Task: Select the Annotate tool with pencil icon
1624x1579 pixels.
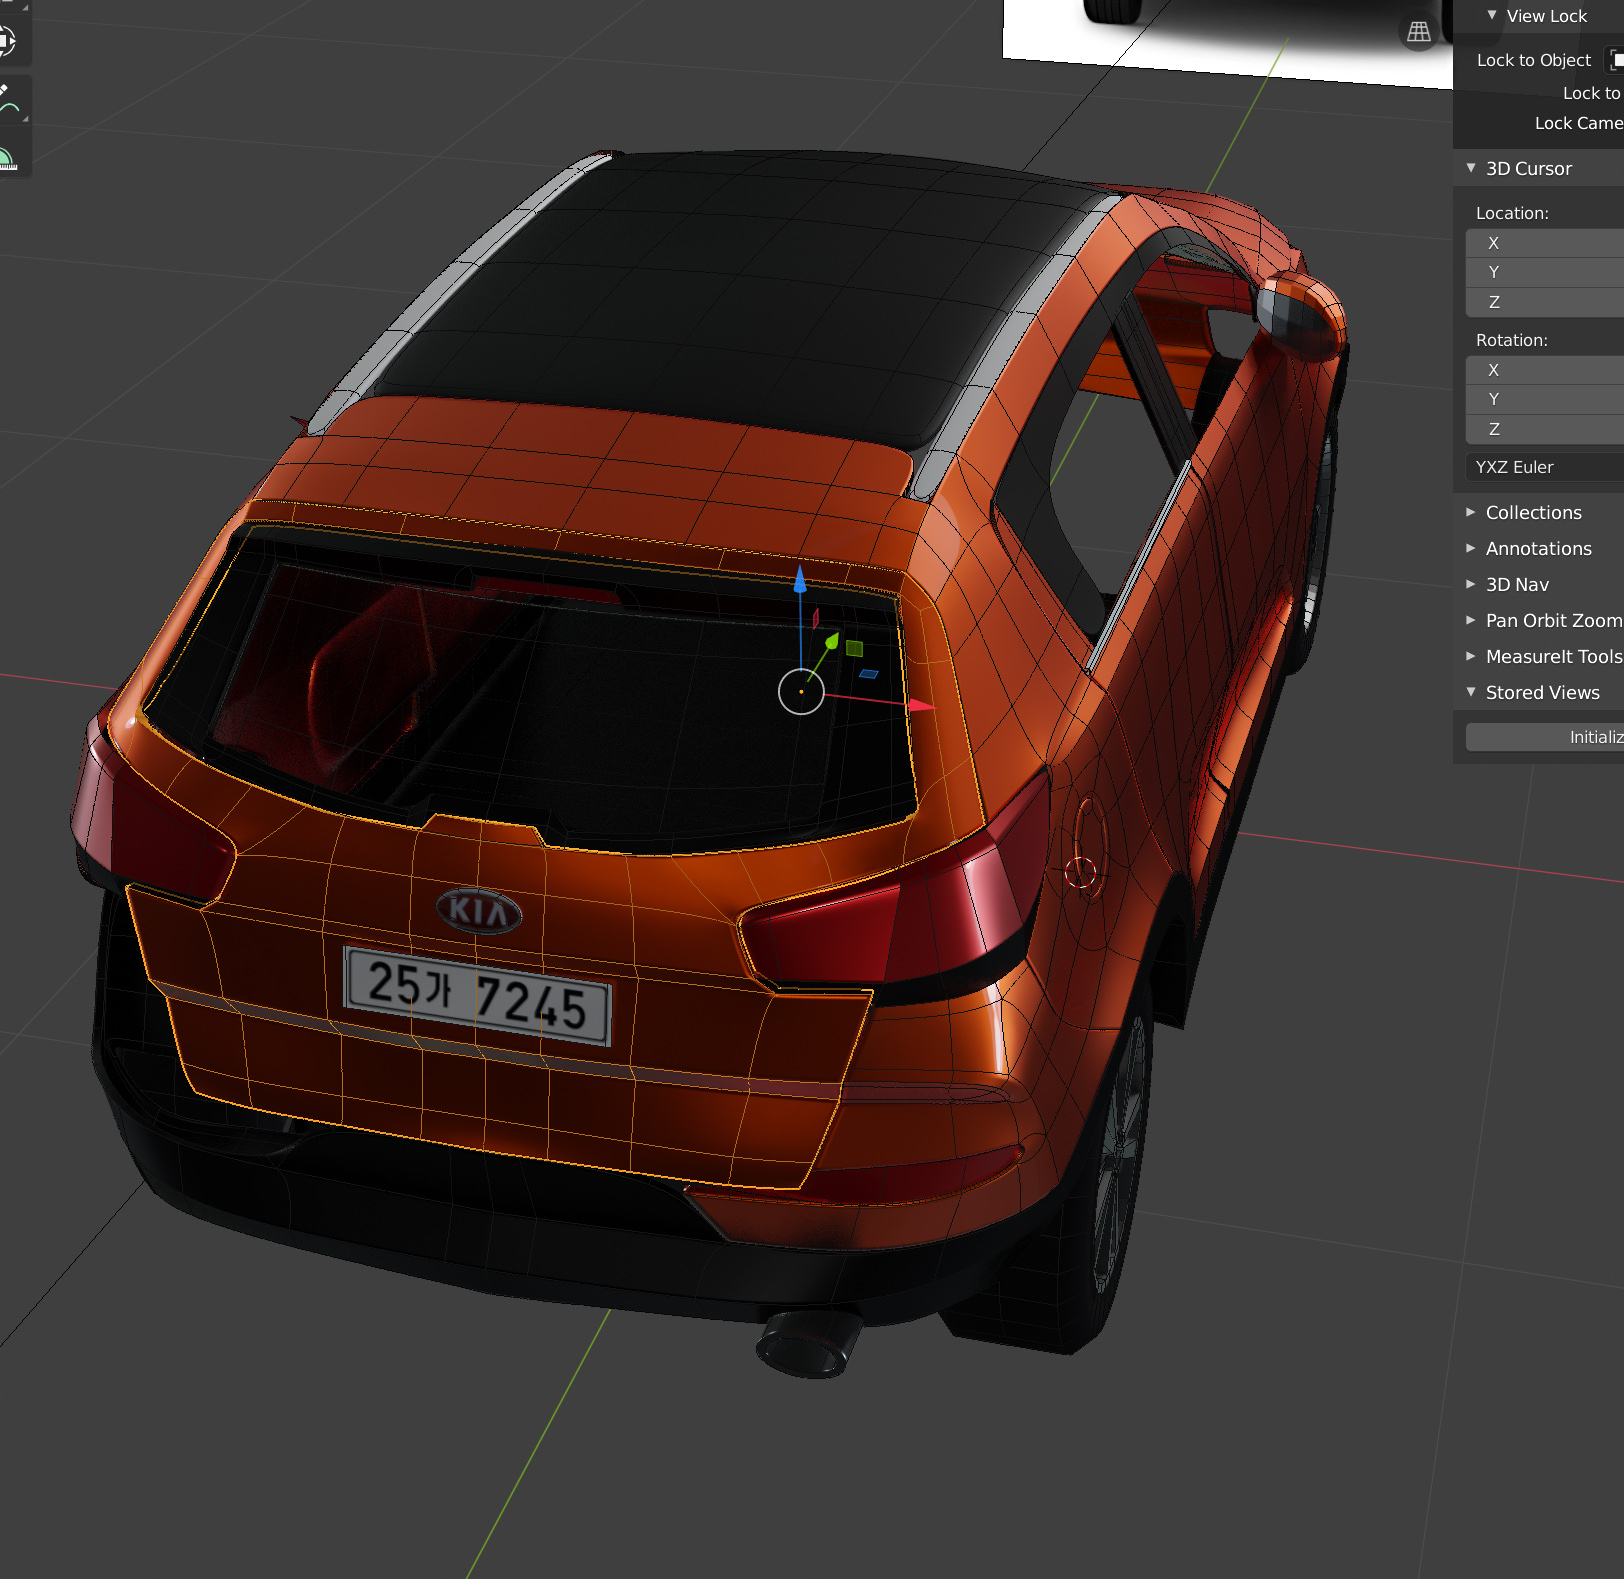Action: (x=7, y=99)
